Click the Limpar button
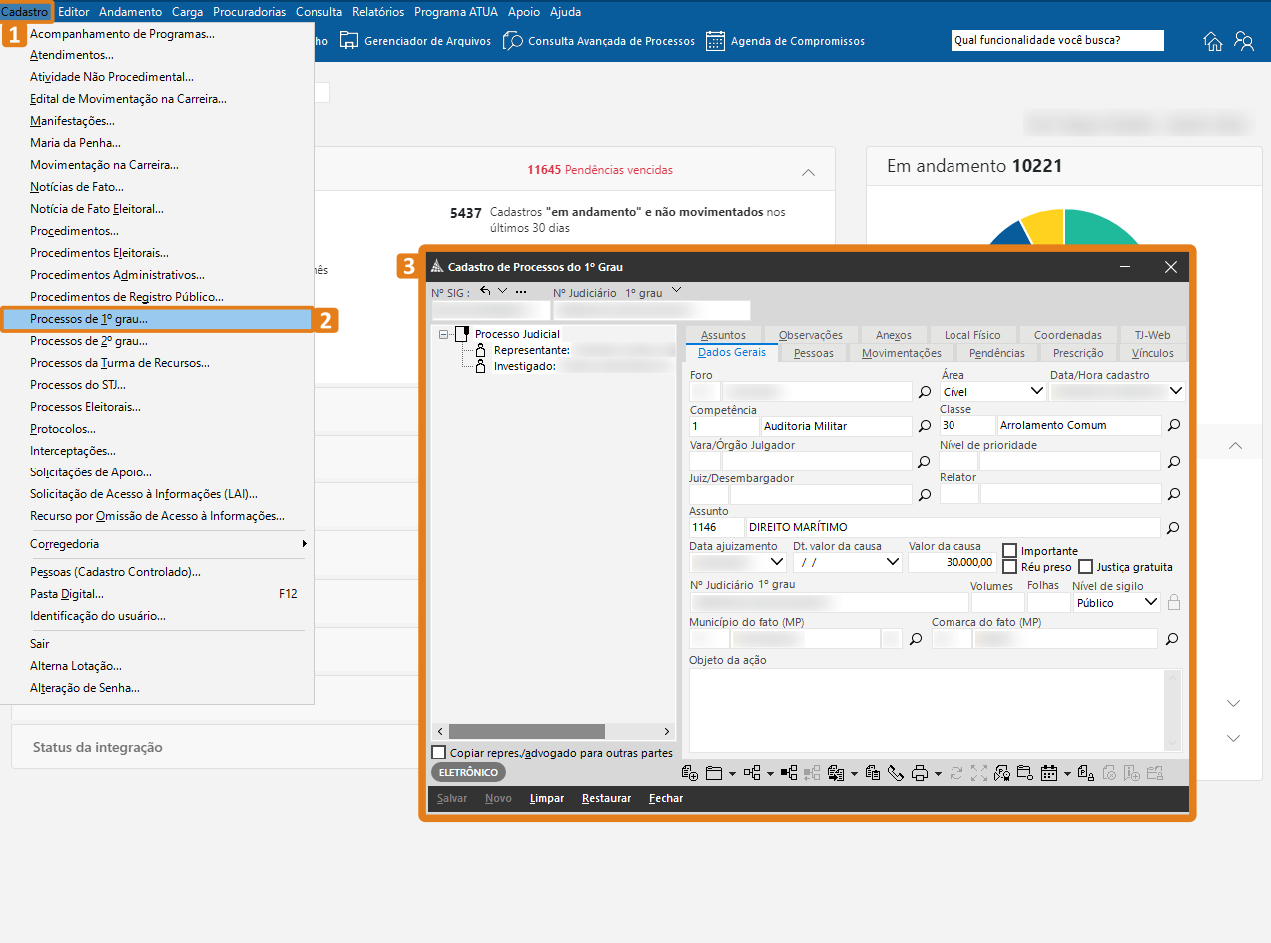This screenshot has width=1271, height=943. coord(547,798)
